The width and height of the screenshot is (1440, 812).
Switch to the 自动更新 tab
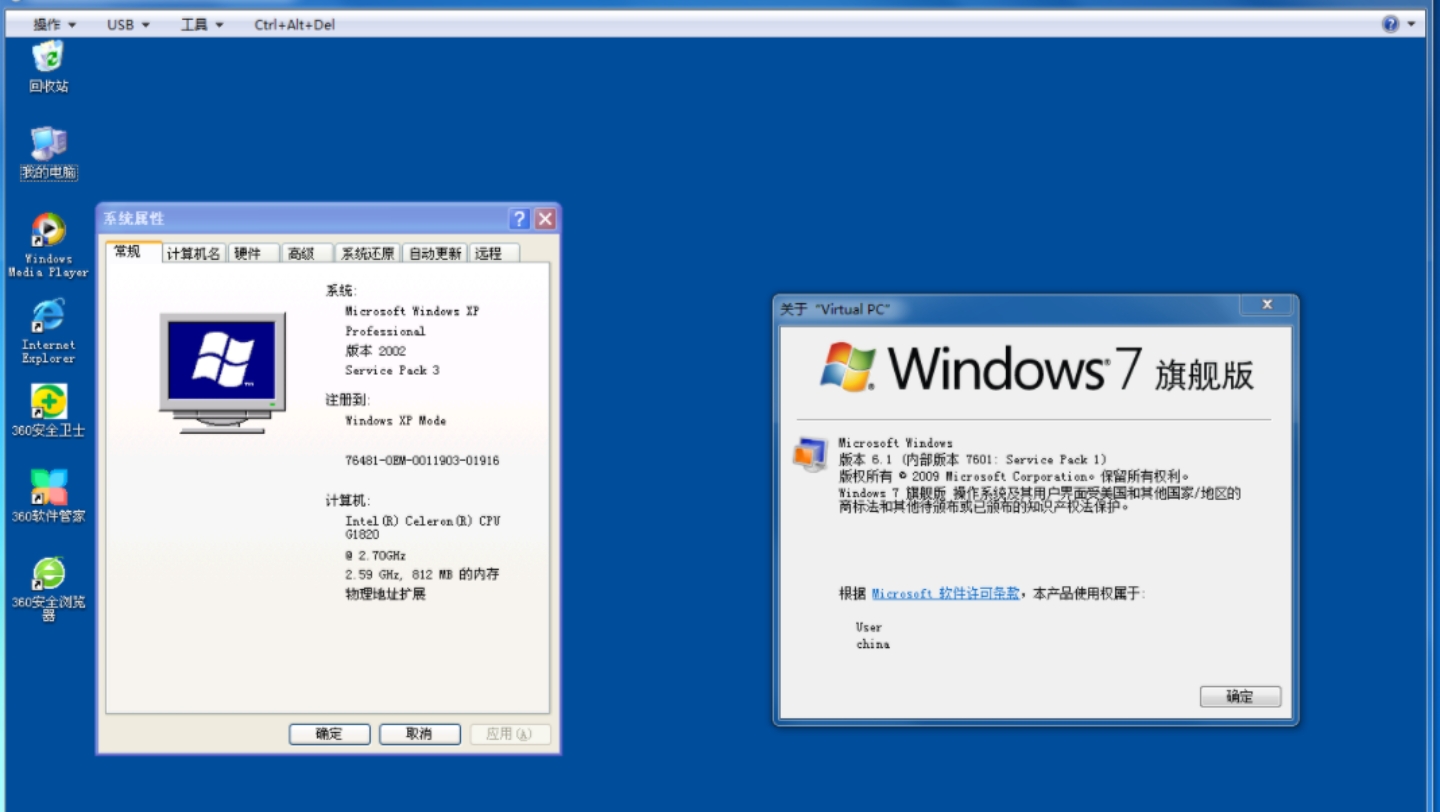tap(435, 254)
